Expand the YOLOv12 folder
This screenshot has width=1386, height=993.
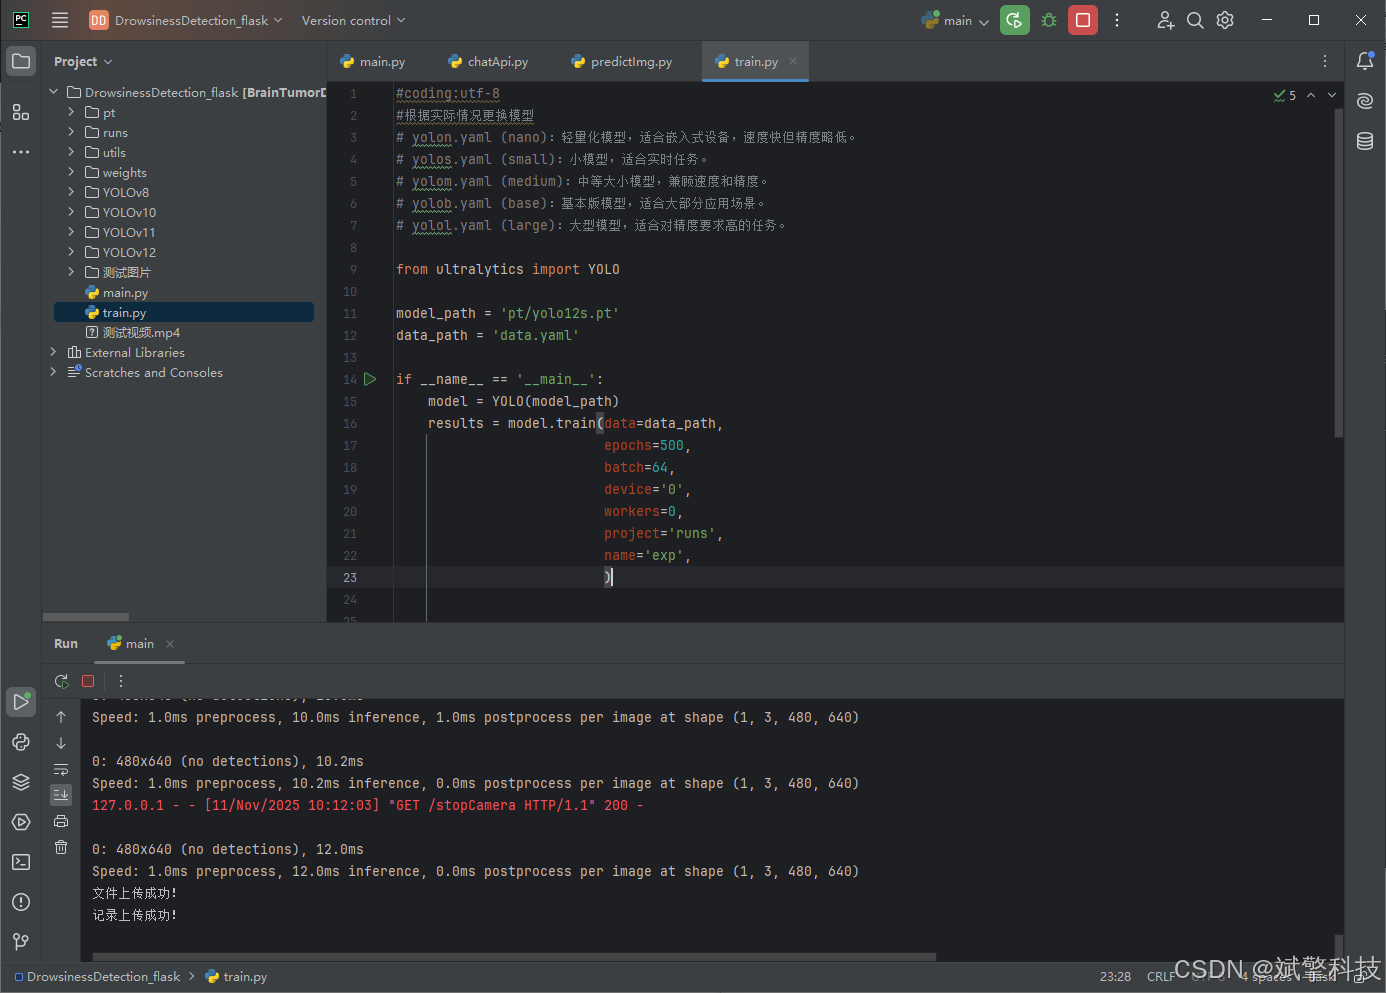[x=71, y=252]
